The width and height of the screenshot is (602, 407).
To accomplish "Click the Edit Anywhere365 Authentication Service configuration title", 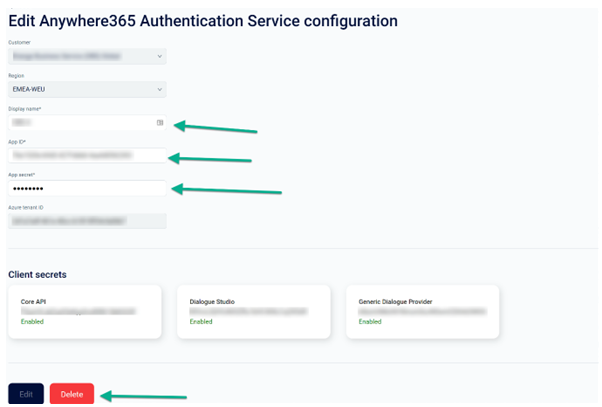I will pyautogui.click(x=203, y=21).
